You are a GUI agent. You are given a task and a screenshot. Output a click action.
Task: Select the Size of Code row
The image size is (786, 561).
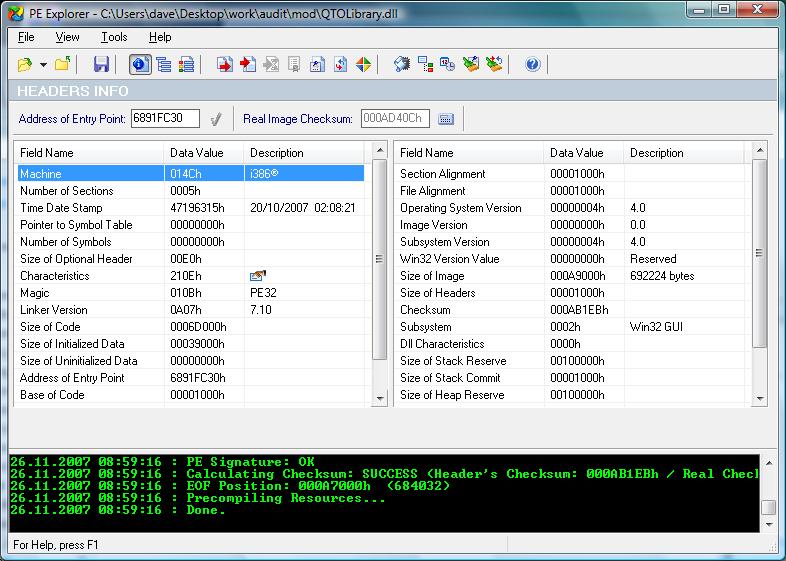pos(191,327)
